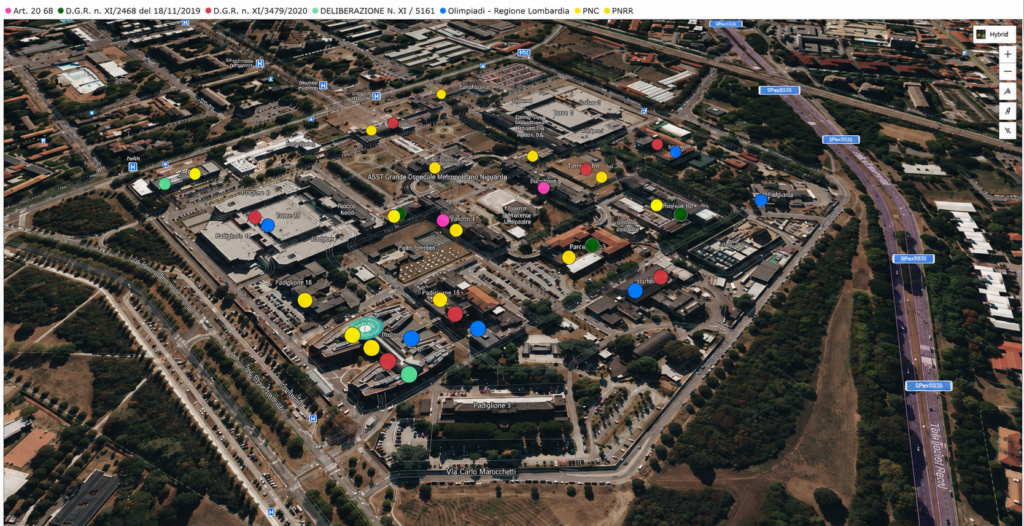
Task: Select the light green marker on the helipad building
Action: tap(409, 374)
